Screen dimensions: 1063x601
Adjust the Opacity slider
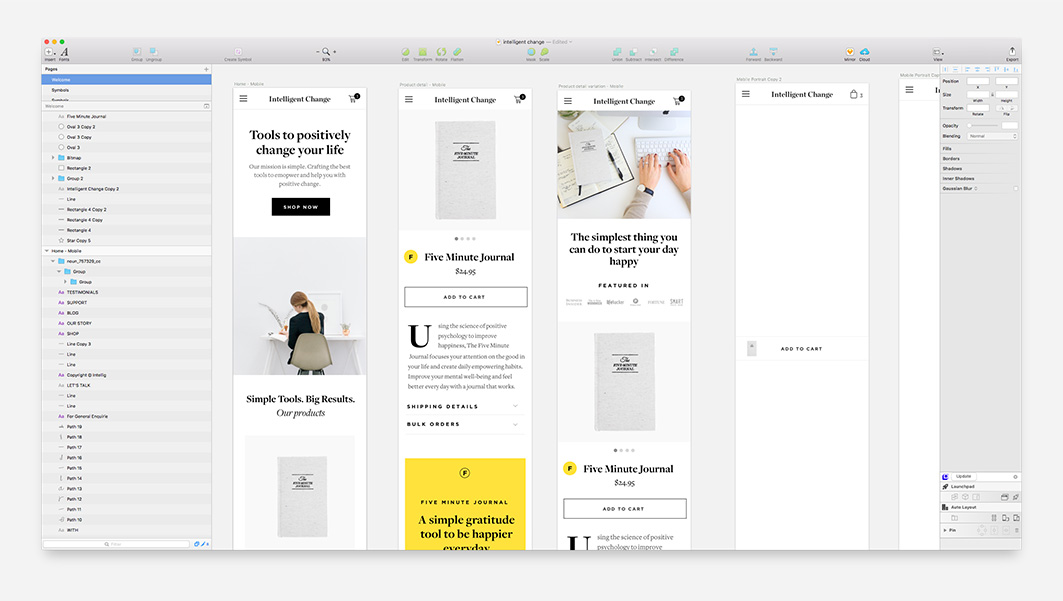point(983,125)
